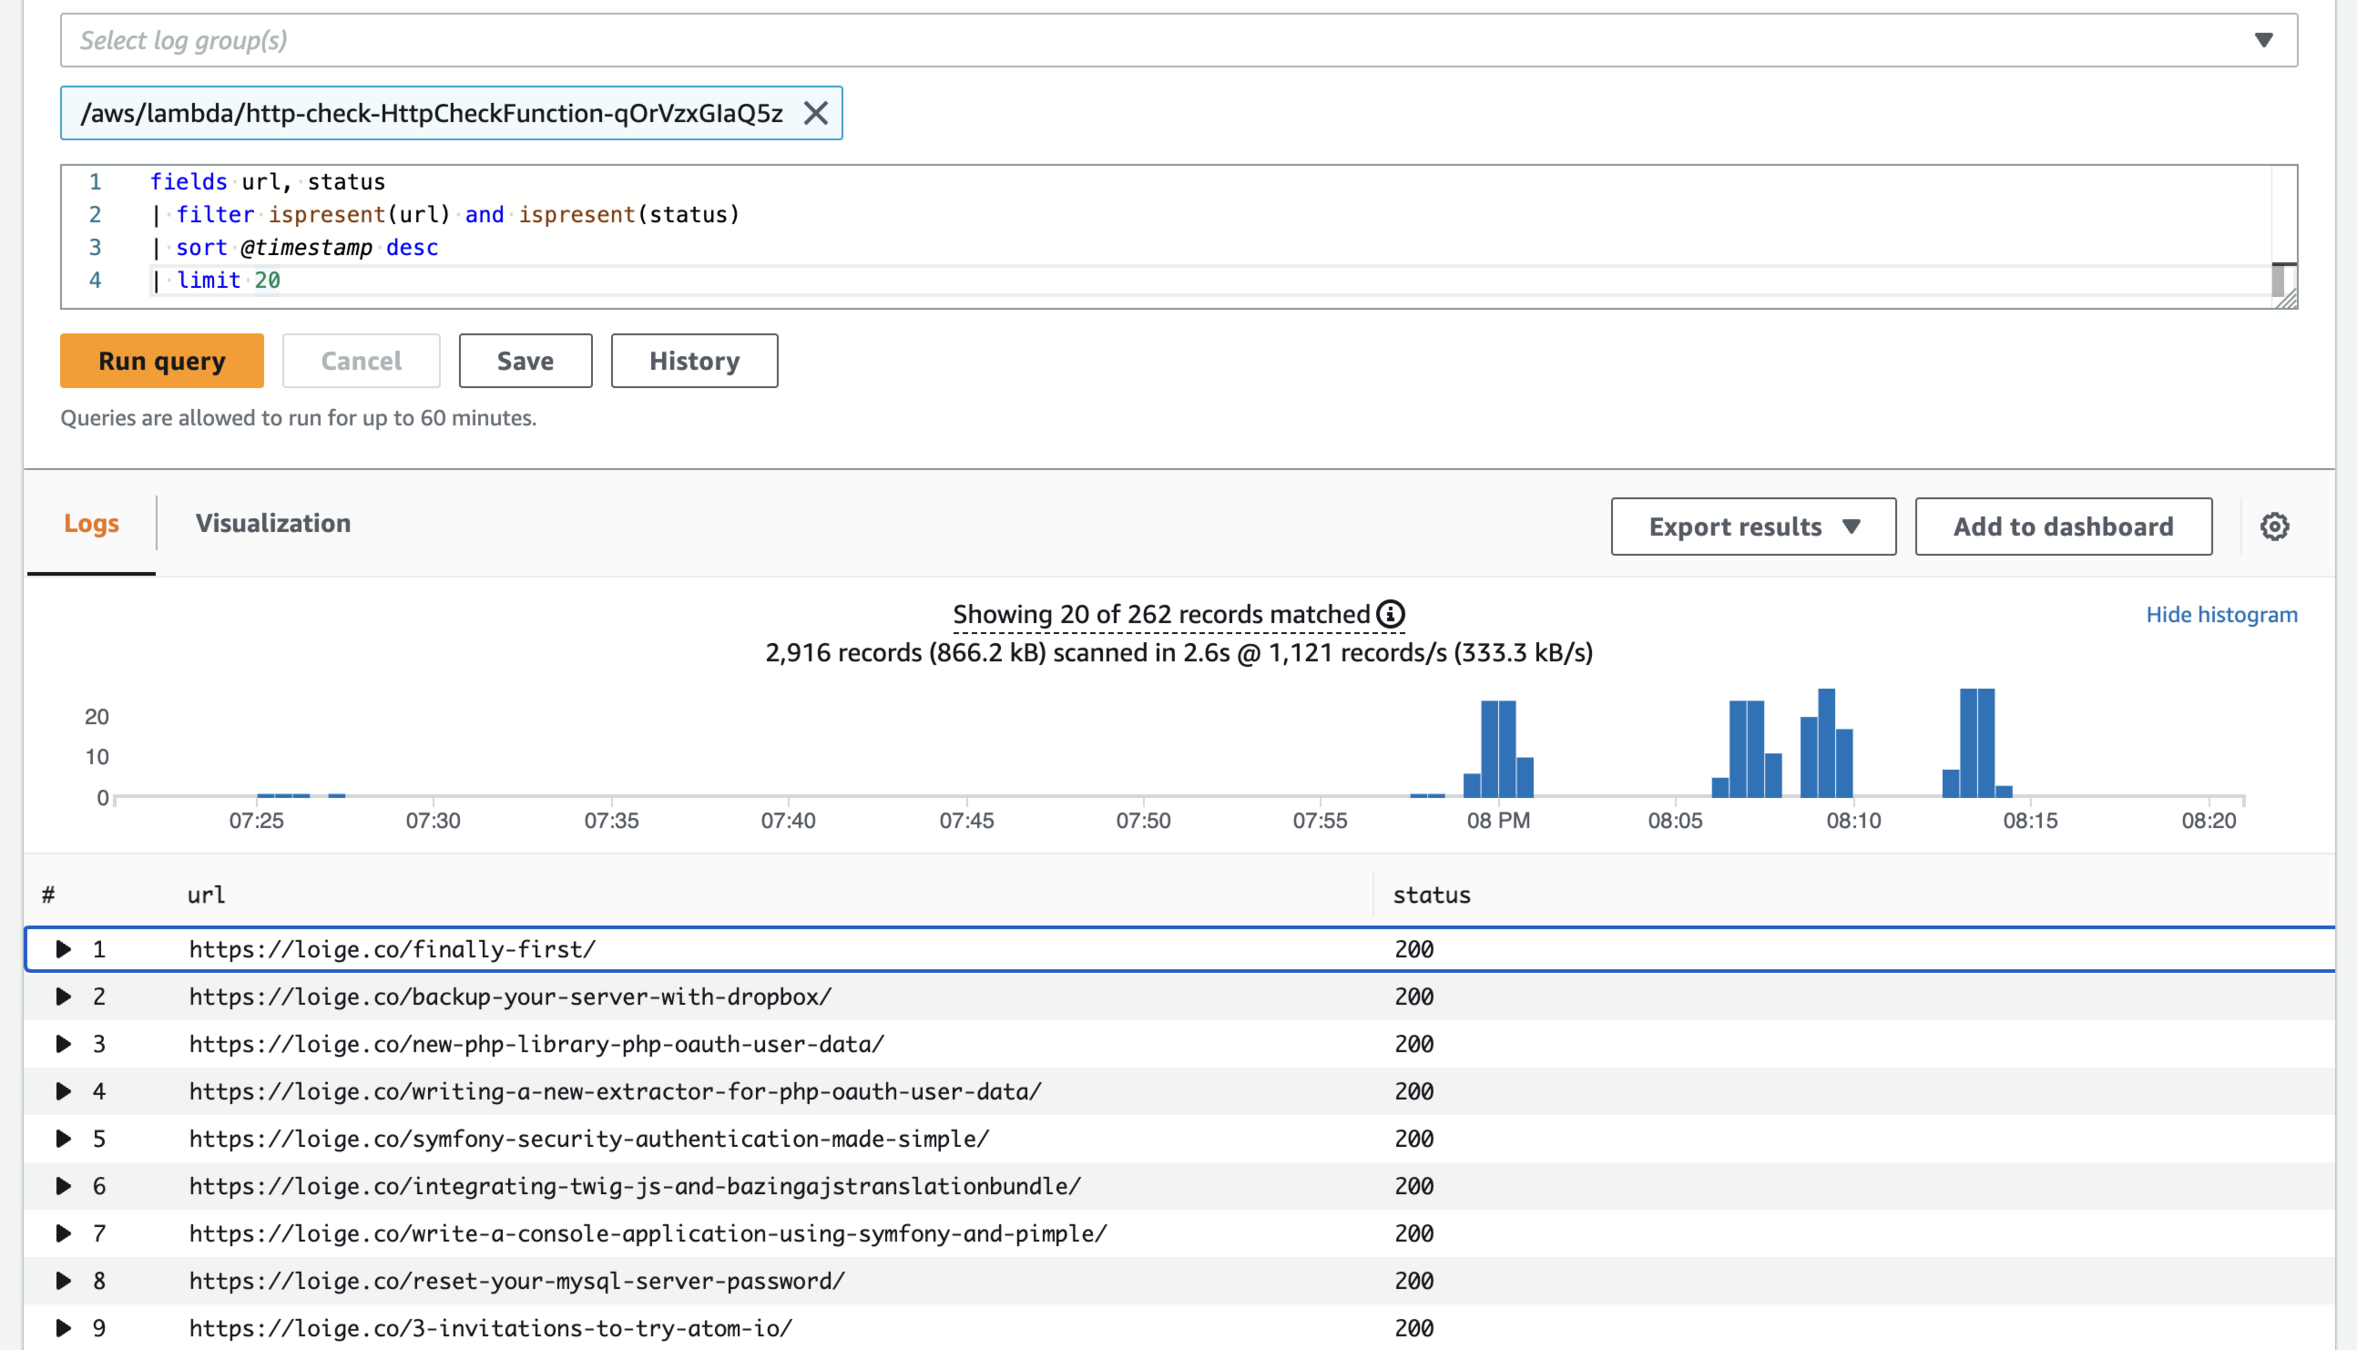Expand row 2 backup-your-server-with-dropbox entry
The width and height of the screenshot is (2357, 1350).
[x=63, y=996]
